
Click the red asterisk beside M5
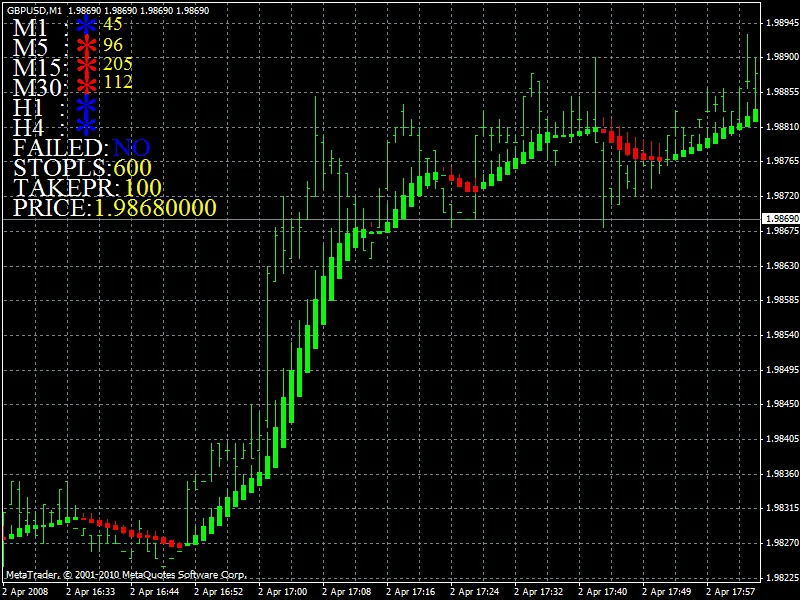(87, 46)
